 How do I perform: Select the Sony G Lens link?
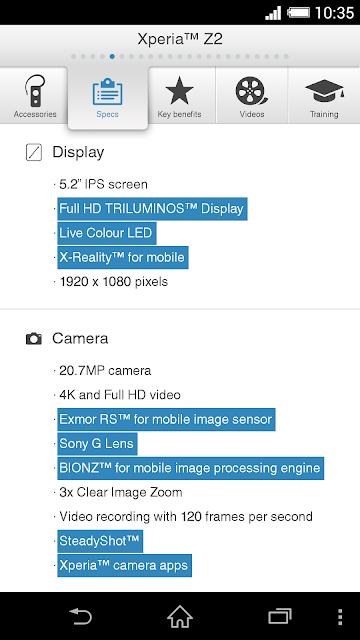[97, 444]
